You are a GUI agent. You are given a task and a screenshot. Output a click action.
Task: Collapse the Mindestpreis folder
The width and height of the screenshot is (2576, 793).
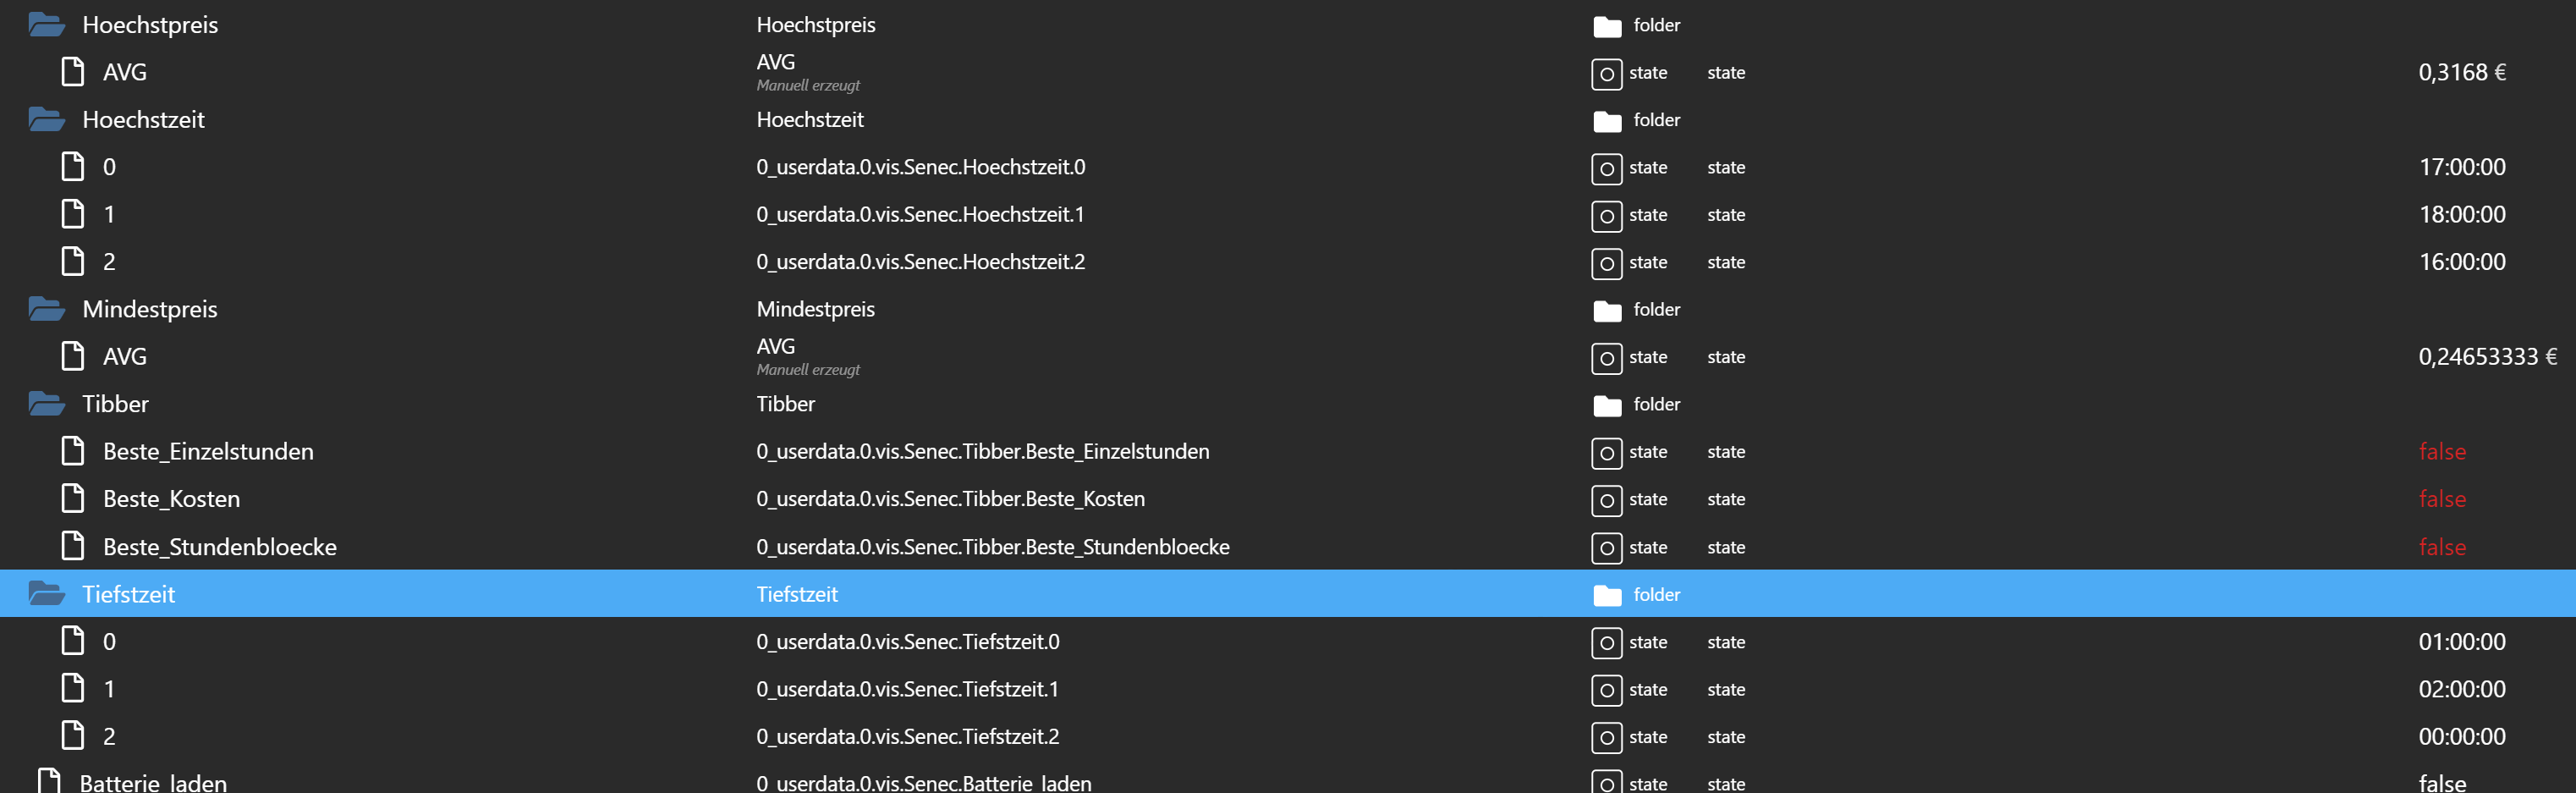47,309
